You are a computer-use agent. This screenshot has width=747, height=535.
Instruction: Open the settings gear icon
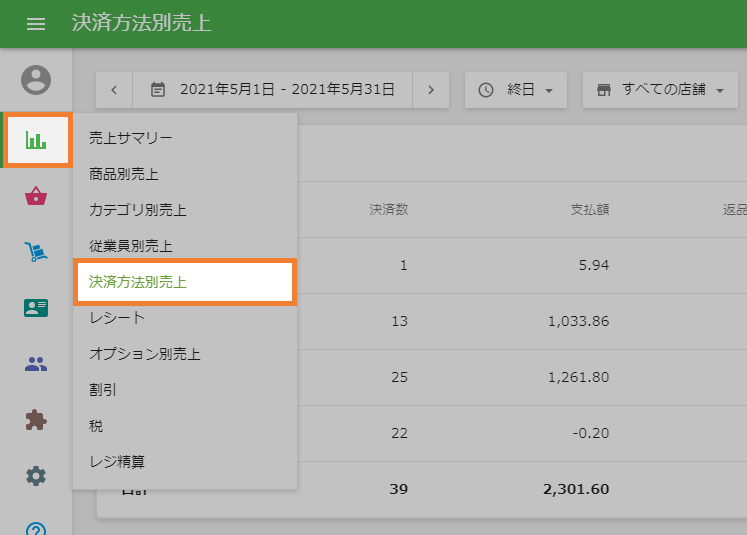36,476
